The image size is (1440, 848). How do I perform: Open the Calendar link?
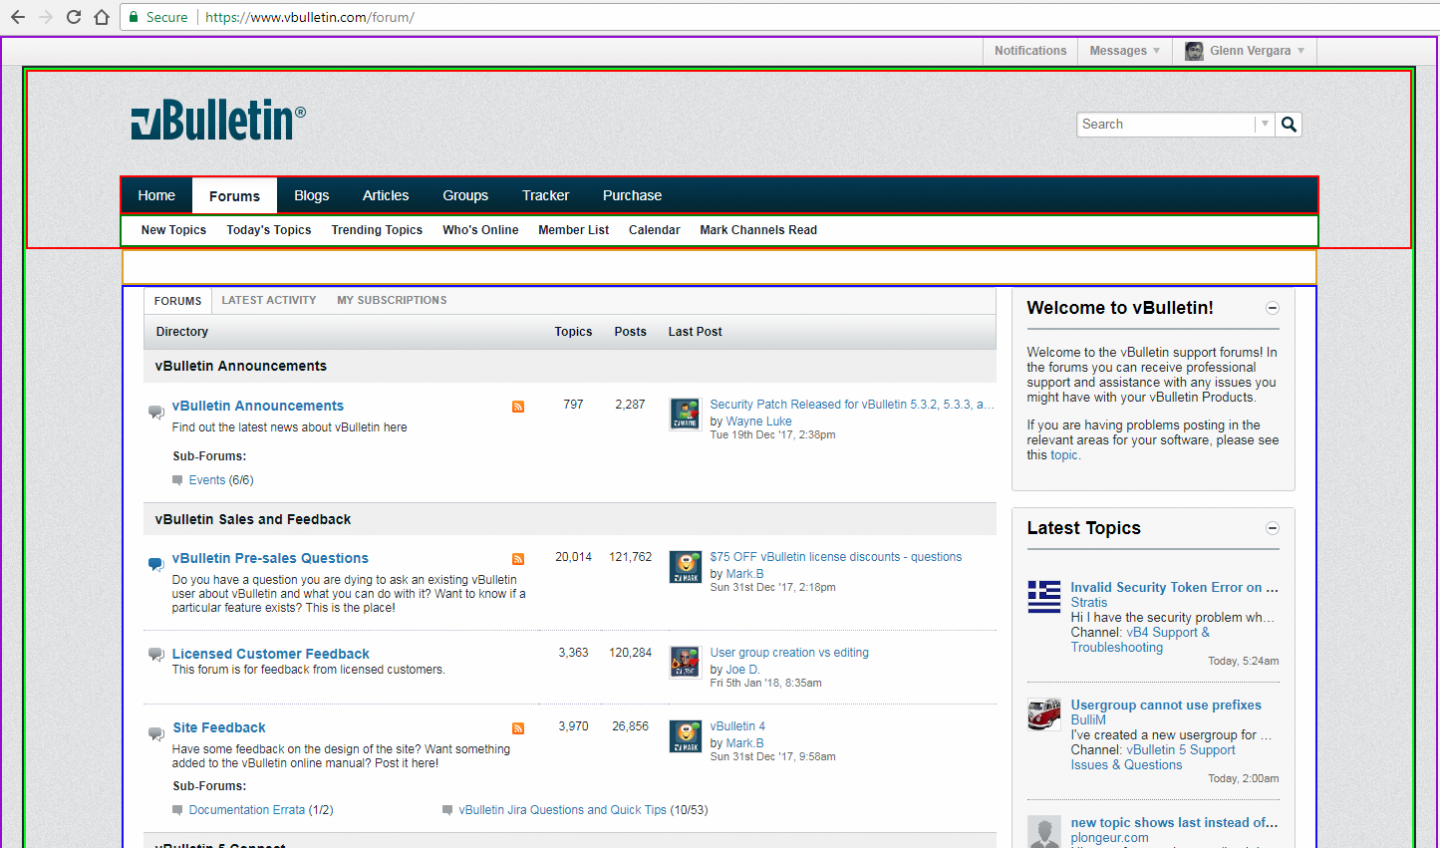pos(655,230)
